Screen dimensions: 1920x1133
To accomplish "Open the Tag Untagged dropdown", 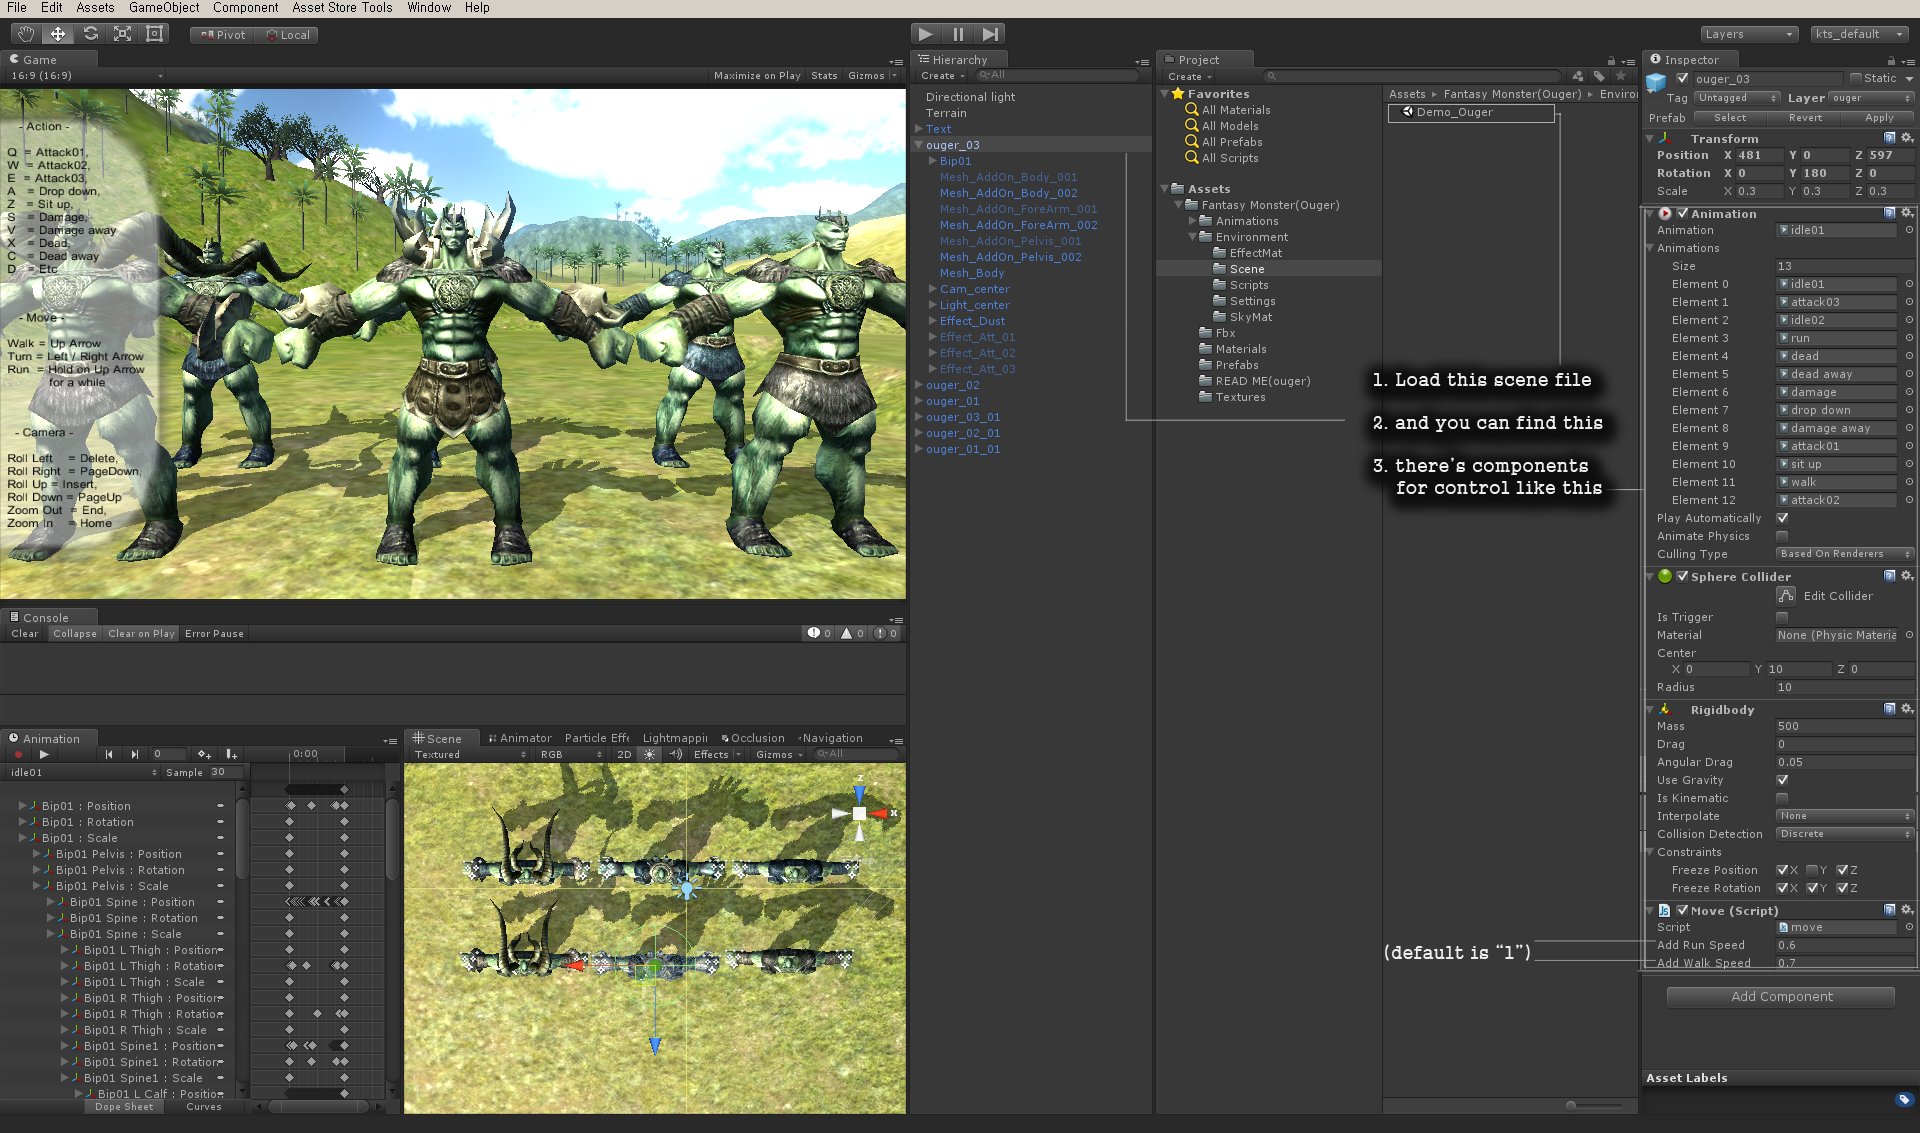I will pos(1737,98).
